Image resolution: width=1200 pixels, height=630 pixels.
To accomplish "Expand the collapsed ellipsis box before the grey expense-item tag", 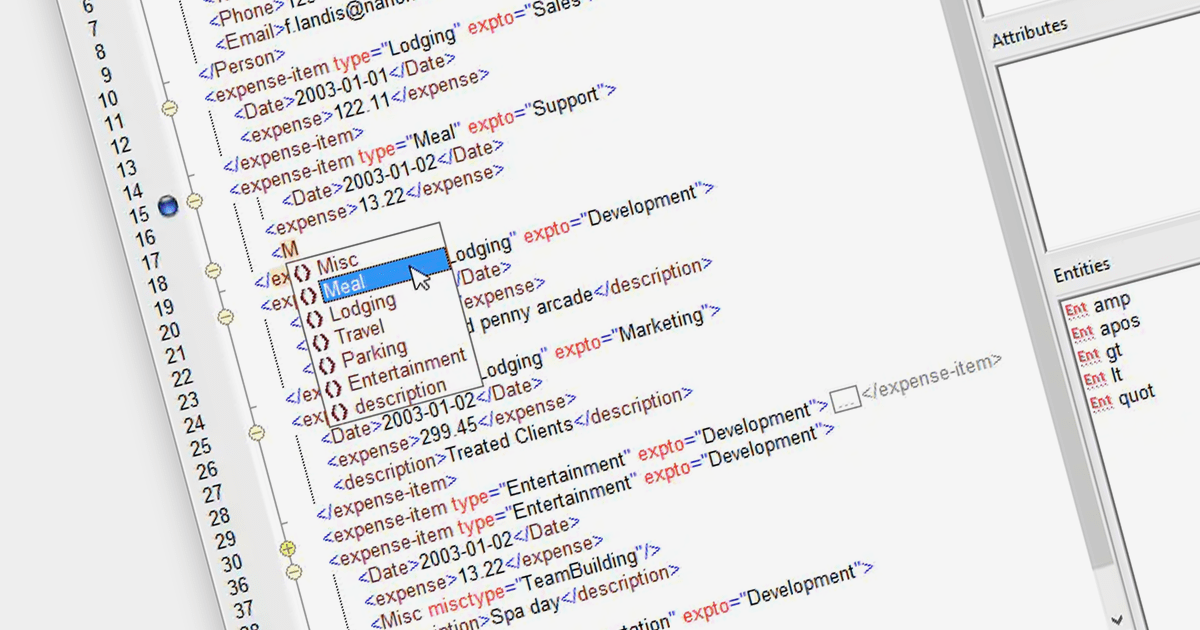I will pyautogui.click(x=845, y=399).
